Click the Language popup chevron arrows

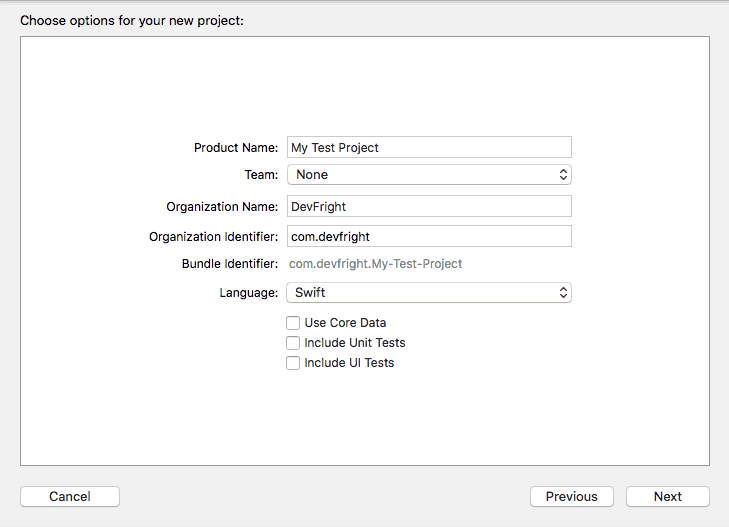point(563,293)
